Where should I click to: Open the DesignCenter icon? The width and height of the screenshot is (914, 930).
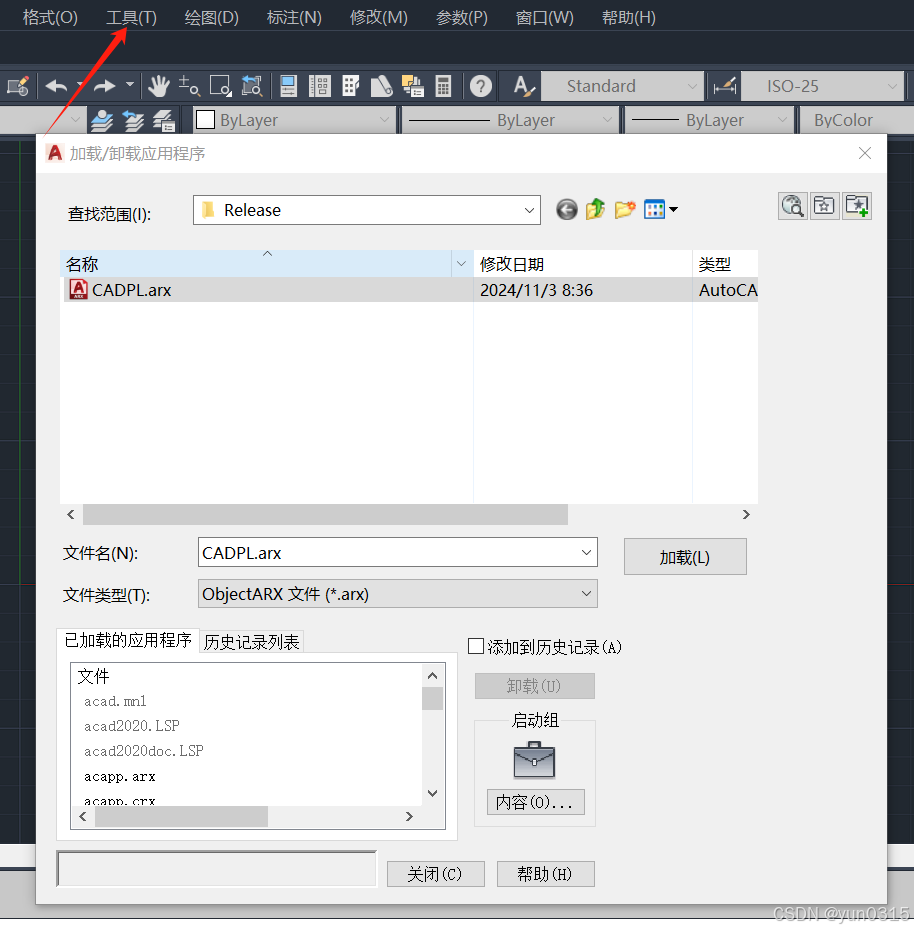coord(320,87)
